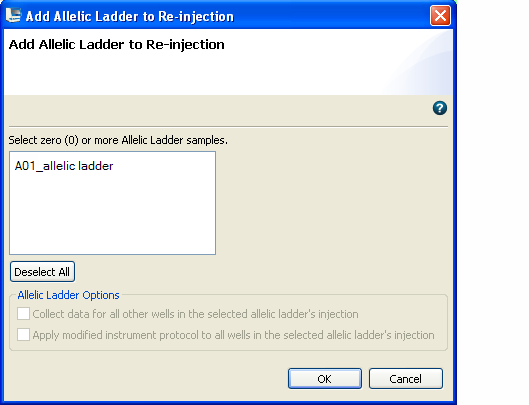Click the gradient swoosh in the header corner
529x405 pixels.
422,64
